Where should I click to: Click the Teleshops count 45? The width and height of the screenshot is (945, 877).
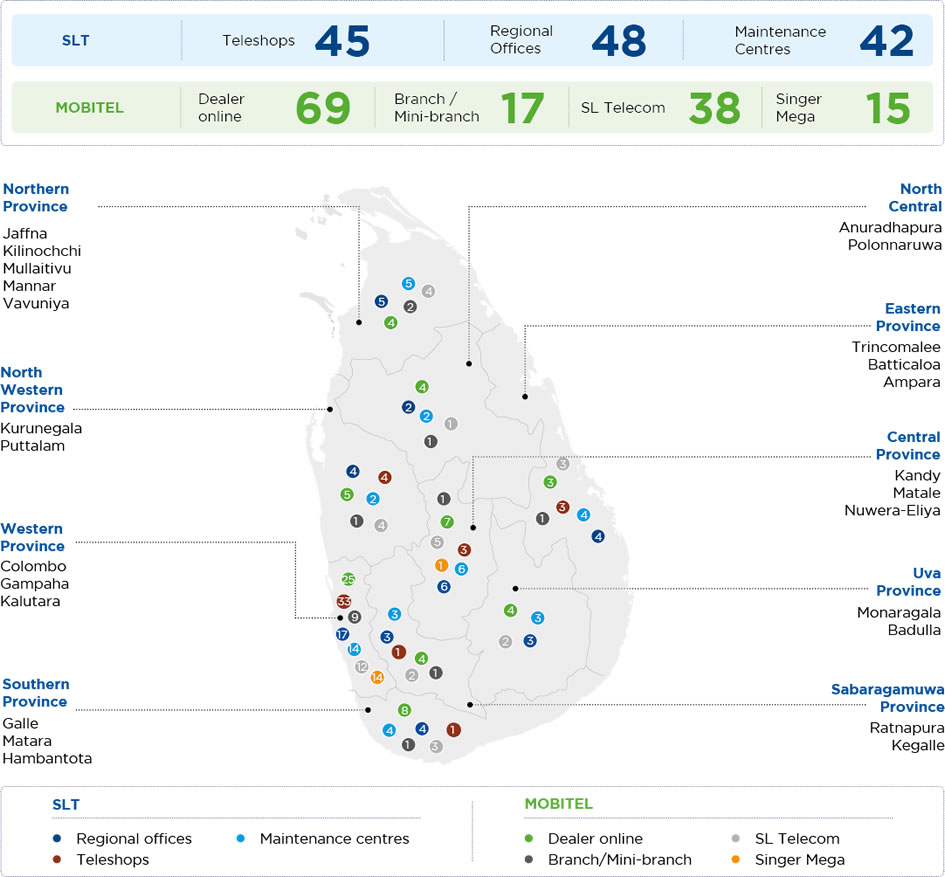tap(342, 41)
